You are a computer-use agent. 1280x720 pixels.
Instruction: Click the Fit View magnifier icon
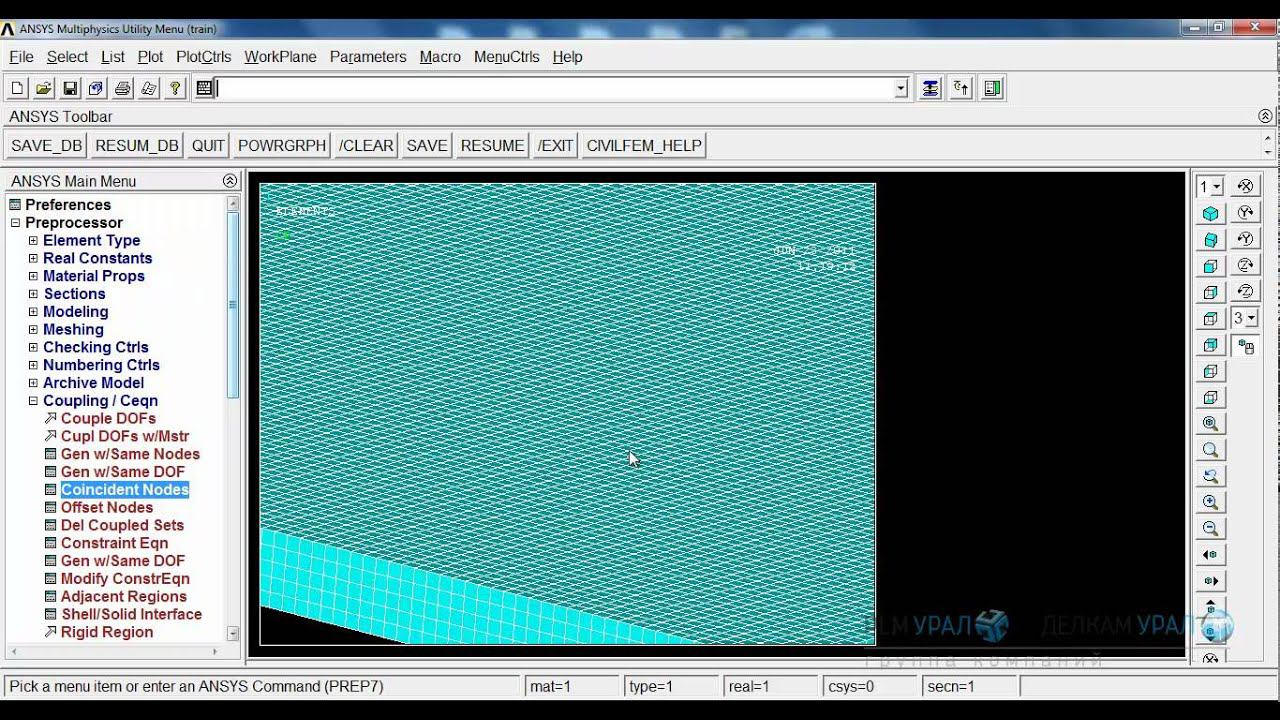pos(1211,424)
